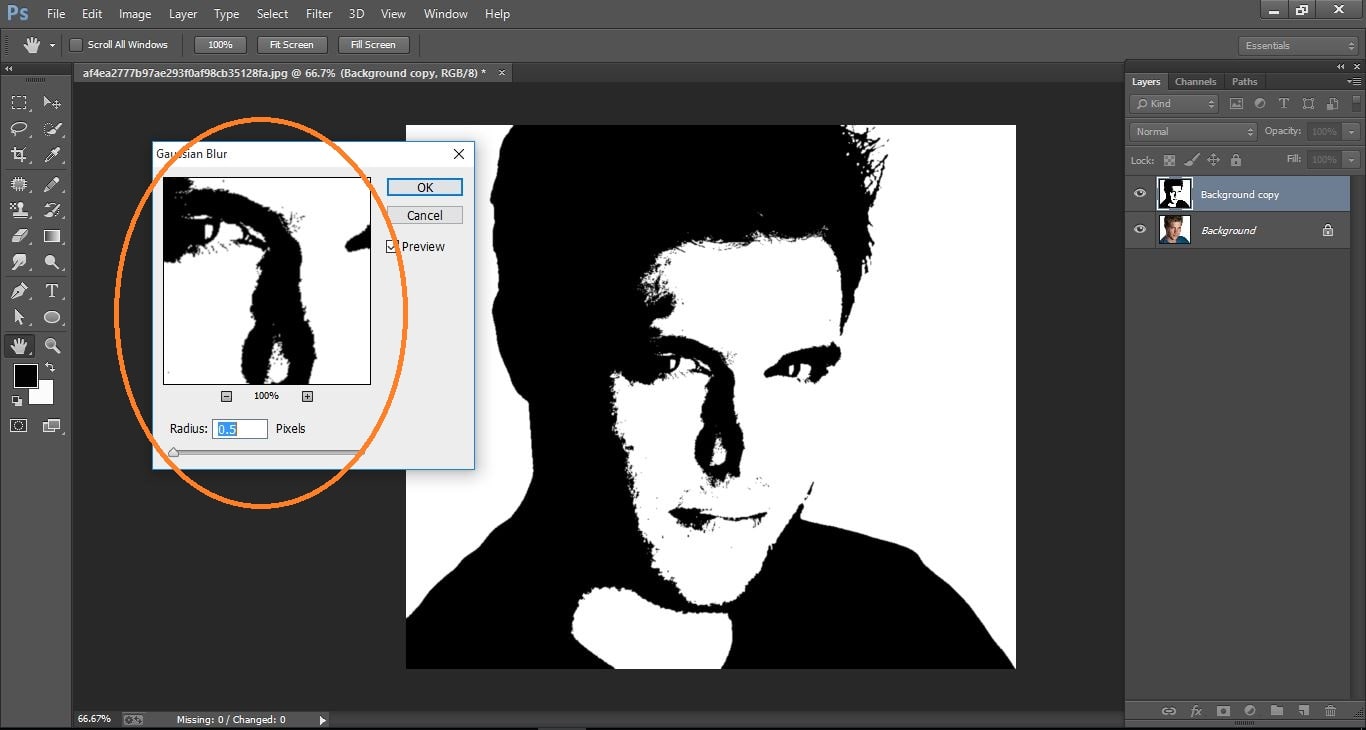The height and width of the screenshot is (730, 1366).
Task: Hide the Background copy layer
Action: (x=1139, y=193)
